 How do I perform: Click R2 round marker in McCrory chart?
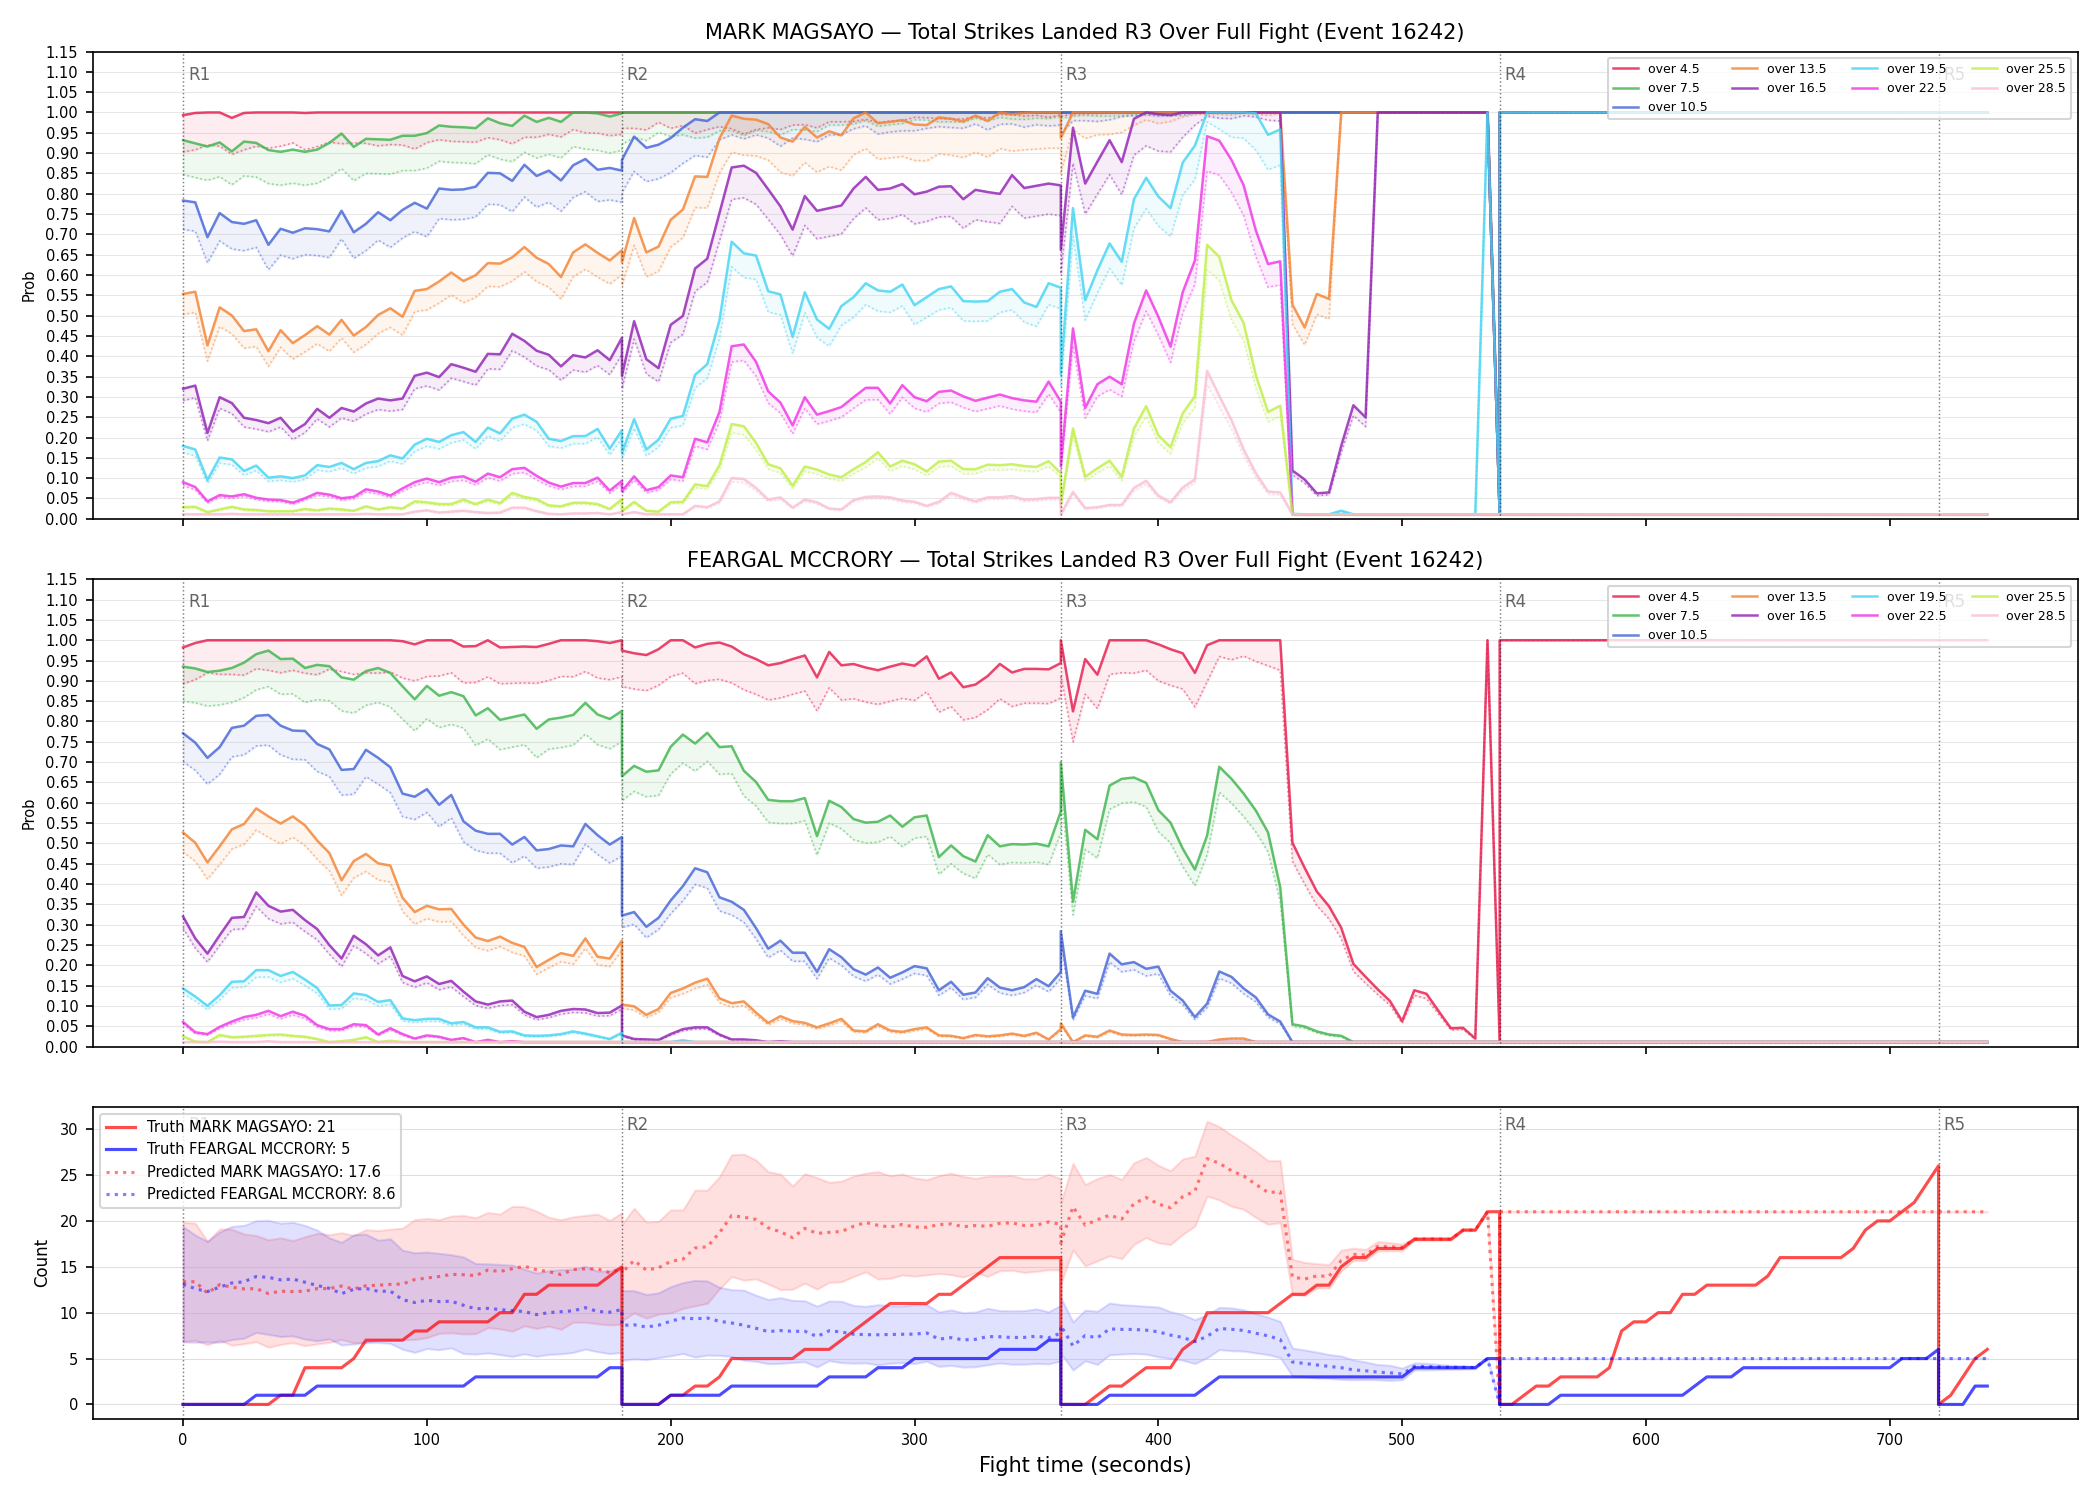coord(637,601)
